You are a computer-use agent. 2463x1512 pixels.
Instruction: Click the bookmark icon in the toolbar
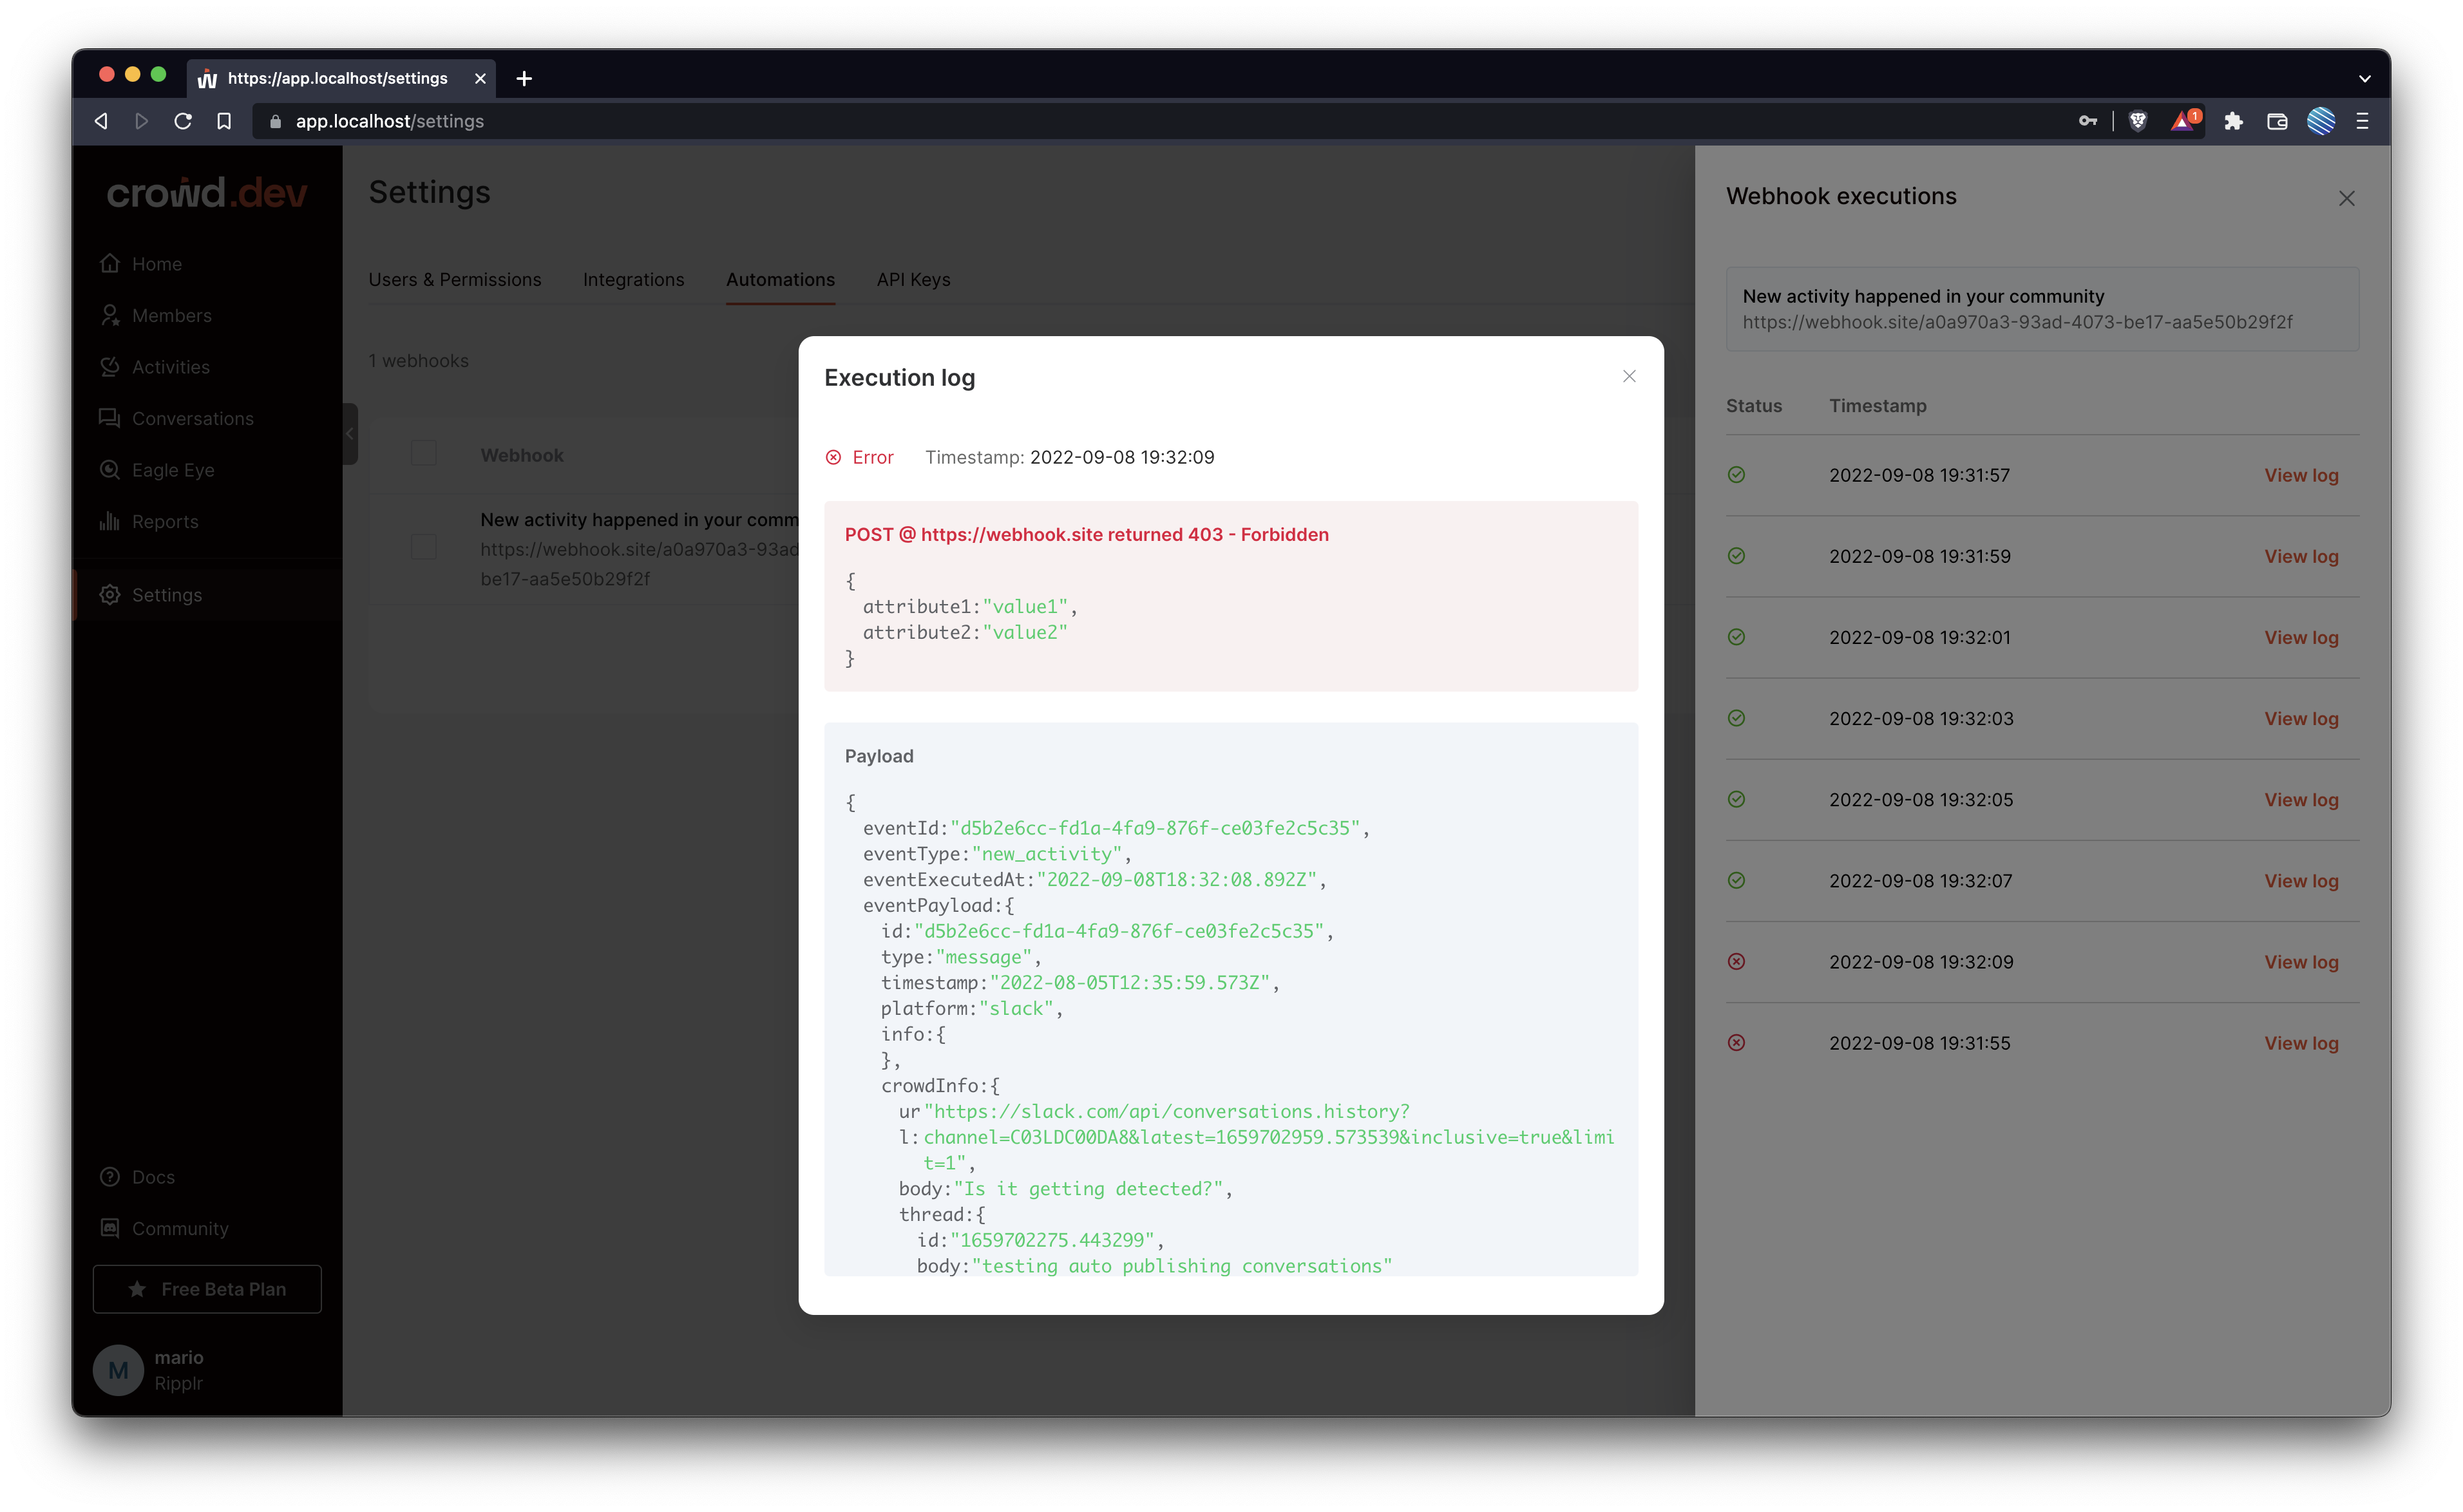(x=224, y=121)
